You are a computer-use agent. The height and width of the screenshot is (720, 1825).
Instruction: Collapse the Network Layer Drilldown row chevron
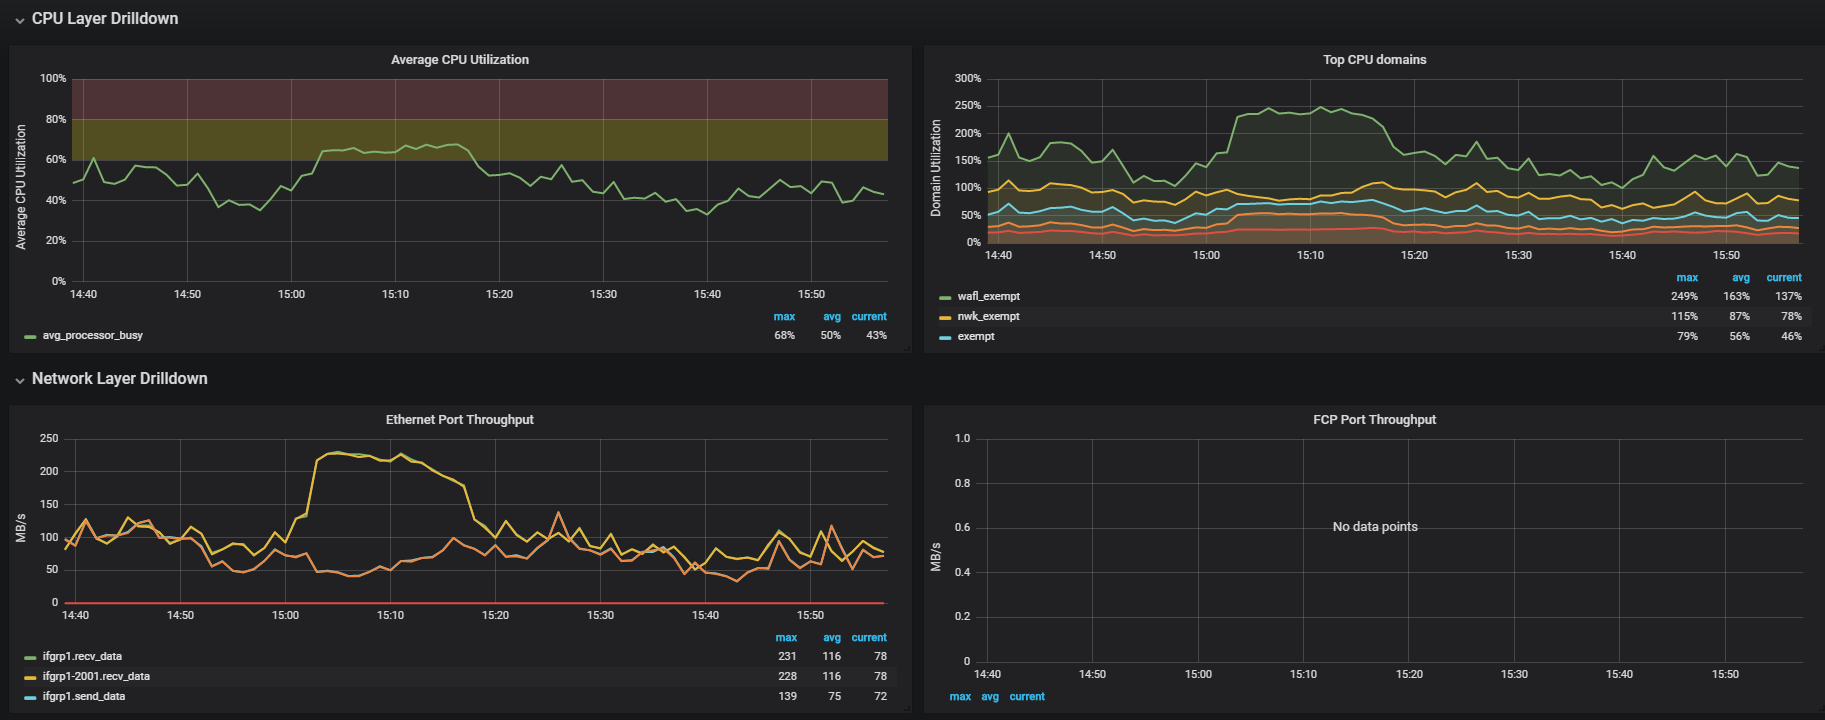click(19, 380)
